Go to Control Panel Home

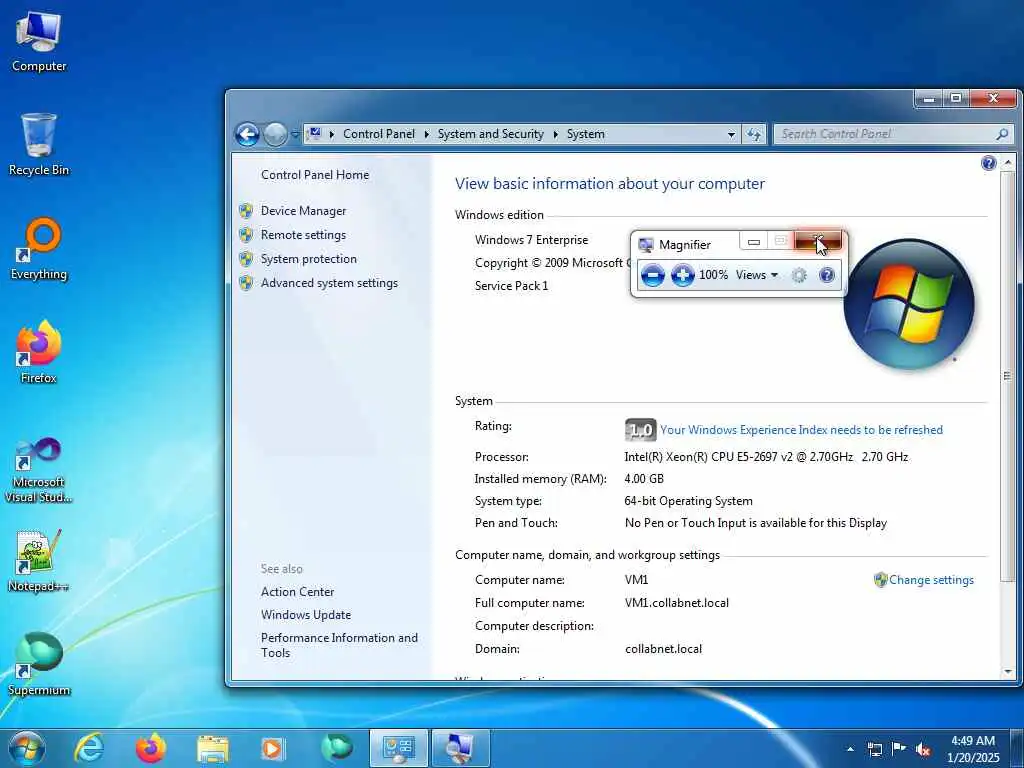pos(315,175)
